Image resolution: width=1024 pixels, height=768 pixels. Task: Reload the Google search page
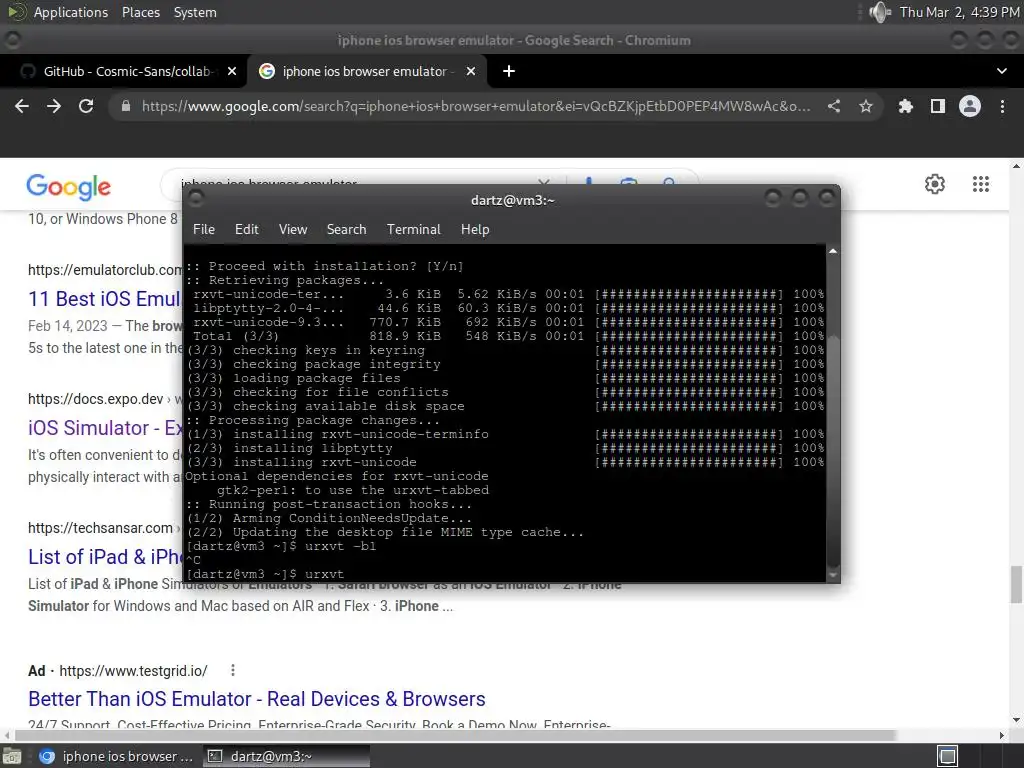point(86,106)
